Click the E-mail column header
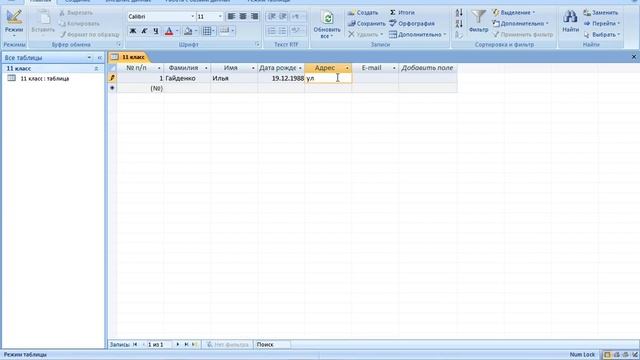640x360 pixels. pos(375,68)
